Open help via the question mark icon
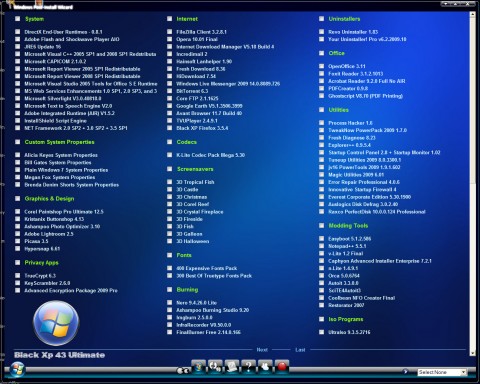Viewport: 480px width, 384px height. (249, 367)
